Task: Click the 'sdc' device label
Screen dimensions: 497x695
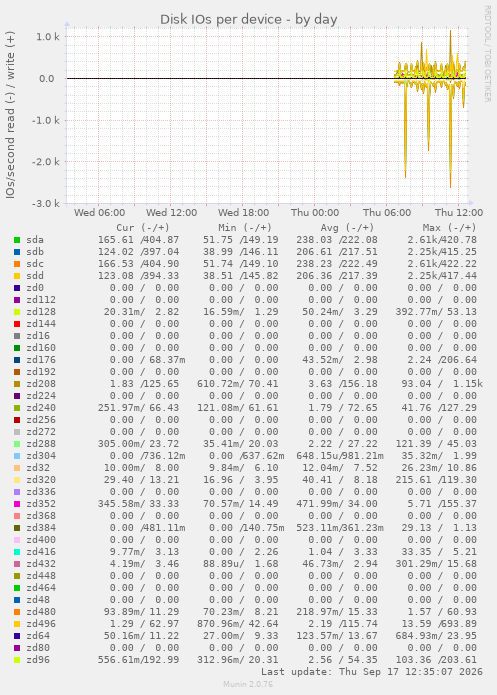Action: pos(35,264)
